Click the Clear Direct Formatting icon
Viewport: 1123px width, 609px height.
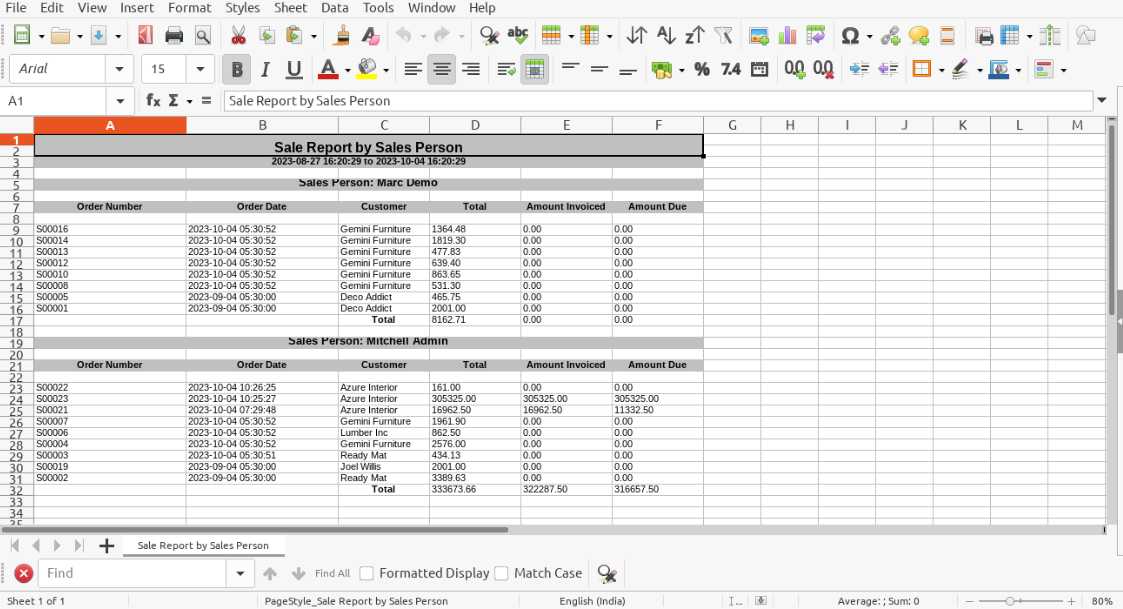[x=370, y=35]
